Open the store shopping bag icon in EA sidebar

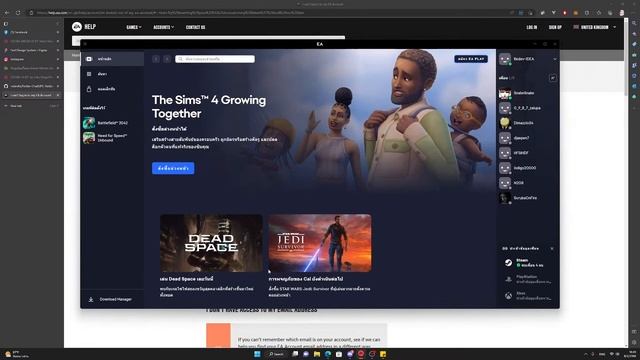(89, 89)
